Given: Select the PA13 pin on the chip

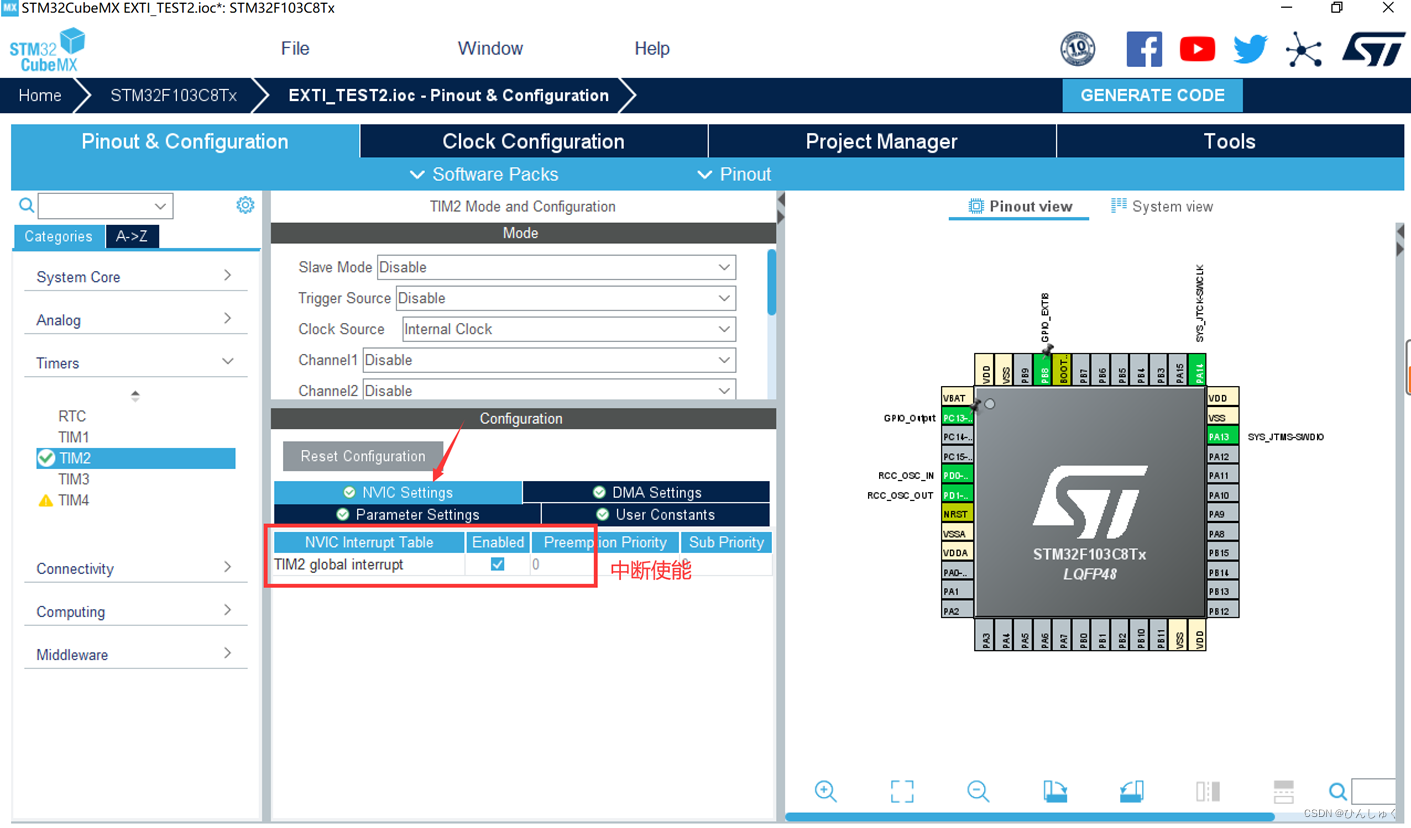Looking at the screenshot, I should [x=1224, y=436].
